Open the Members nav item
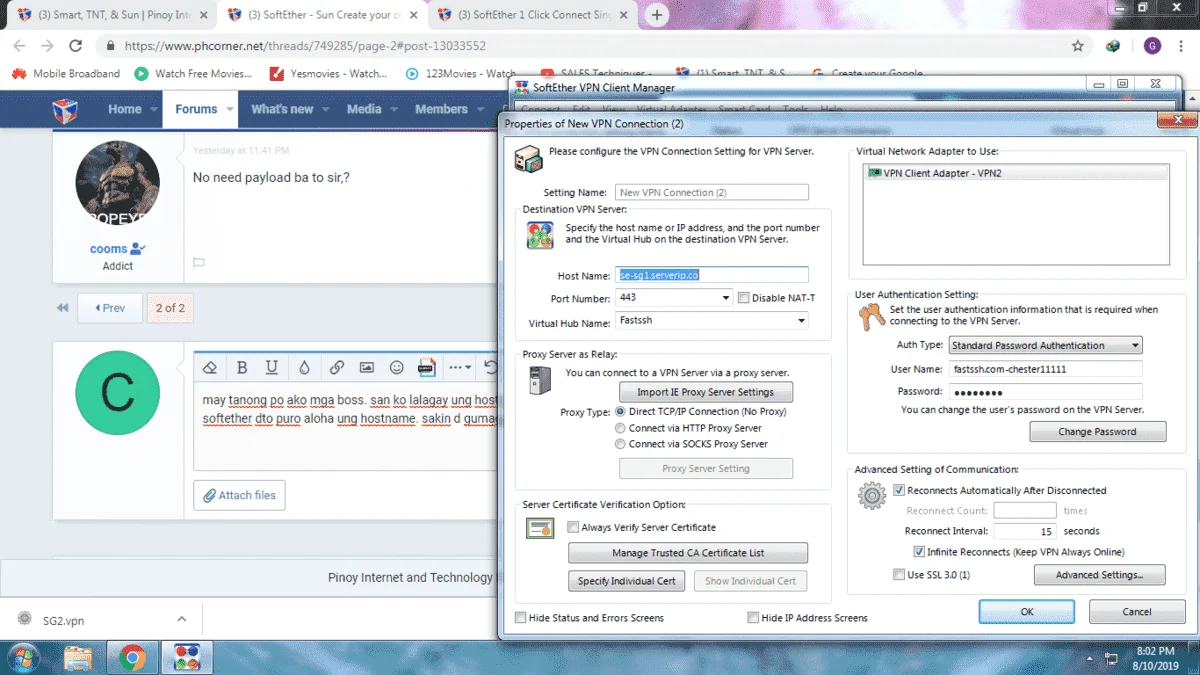 pos(441,109)
